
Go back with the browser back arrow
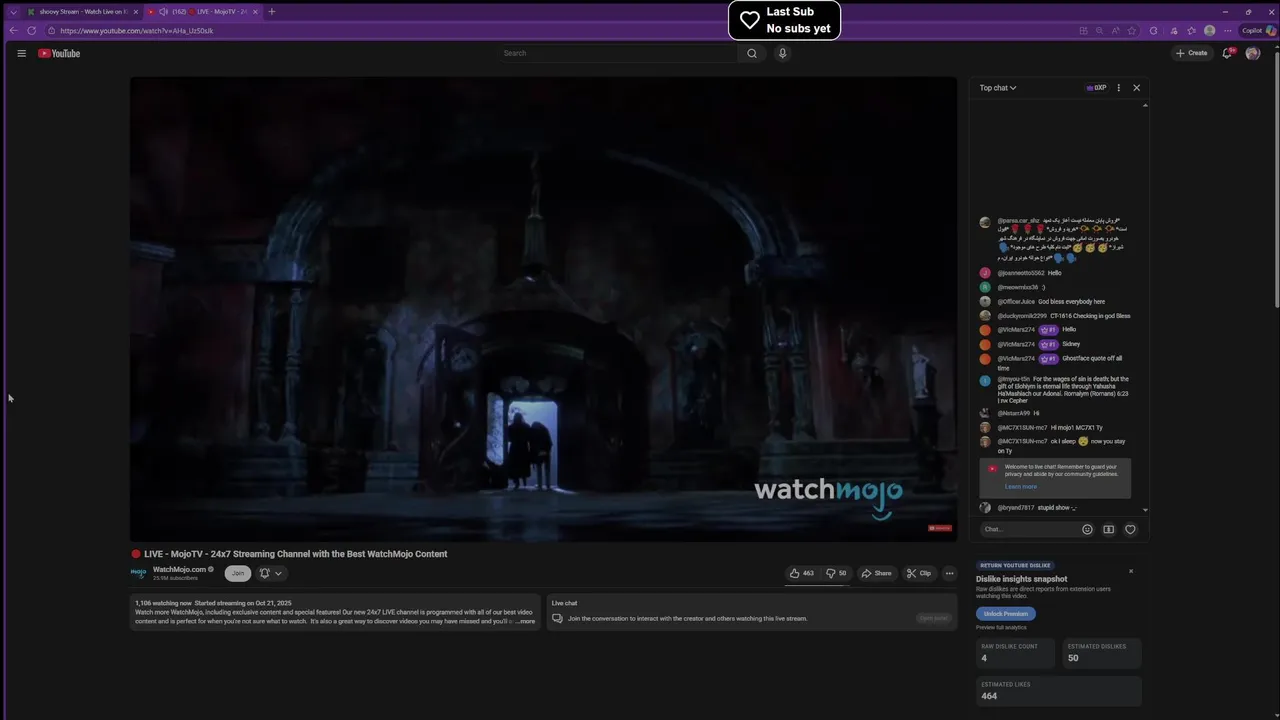click(x=13, y=30)
